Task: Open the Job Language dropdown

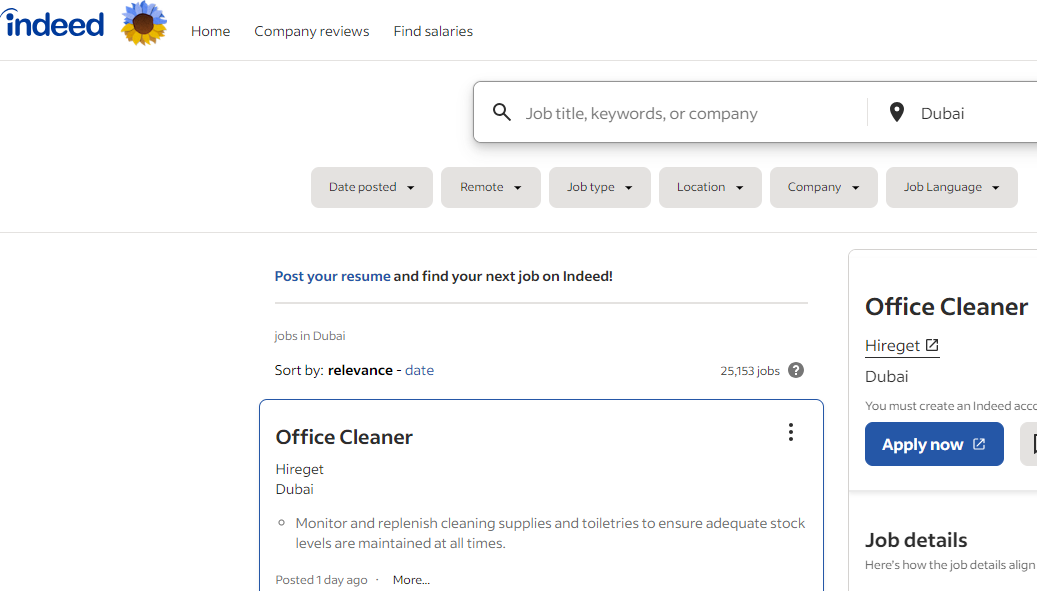Action: point(951,187)
